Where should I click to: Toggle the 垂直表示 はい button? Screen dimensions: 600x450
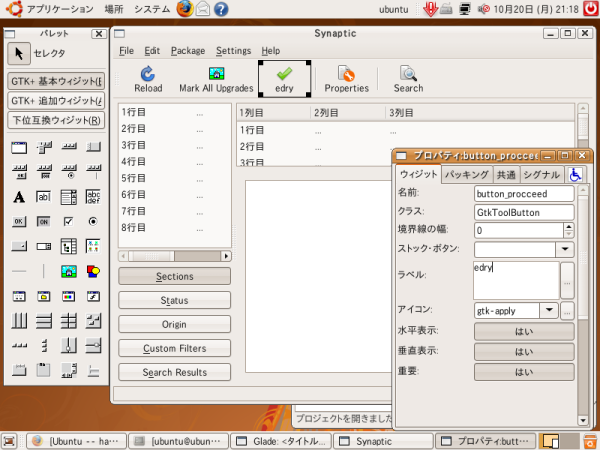(x=524, y=352)
